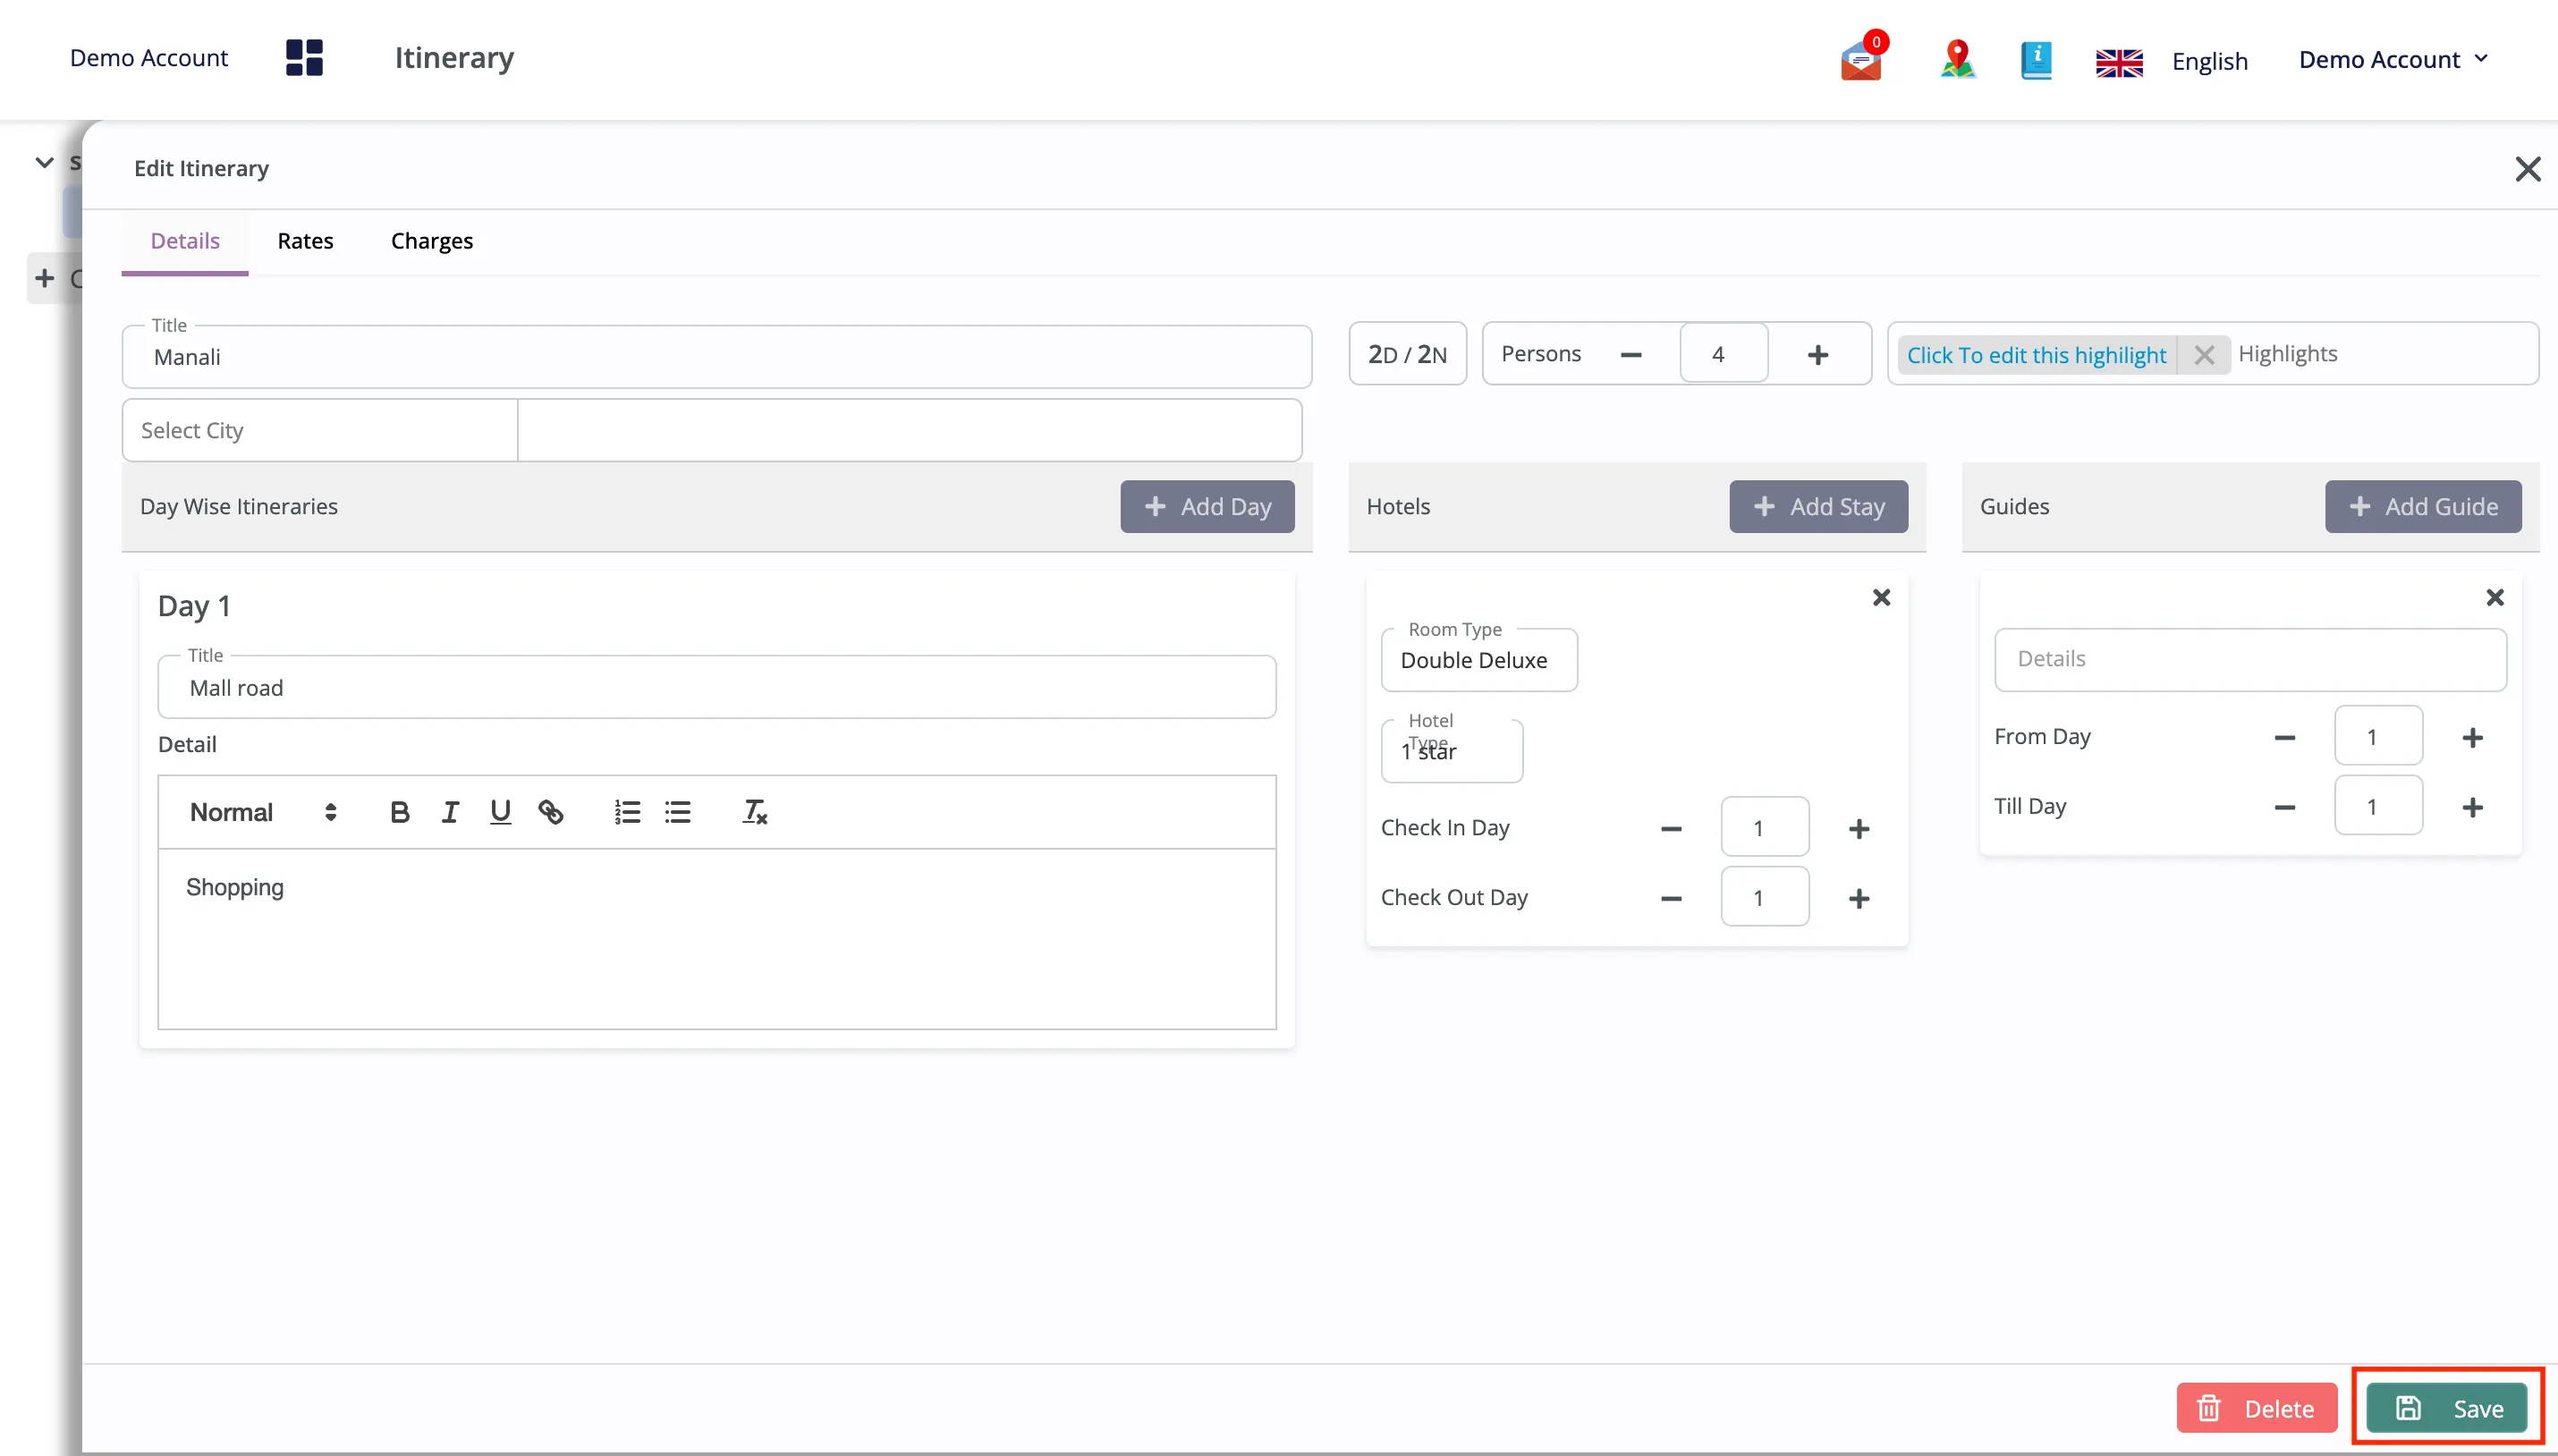Click the 2D / 2N duration box
This screenshot has width=2558, height=1456.
tap(1407, 354)
